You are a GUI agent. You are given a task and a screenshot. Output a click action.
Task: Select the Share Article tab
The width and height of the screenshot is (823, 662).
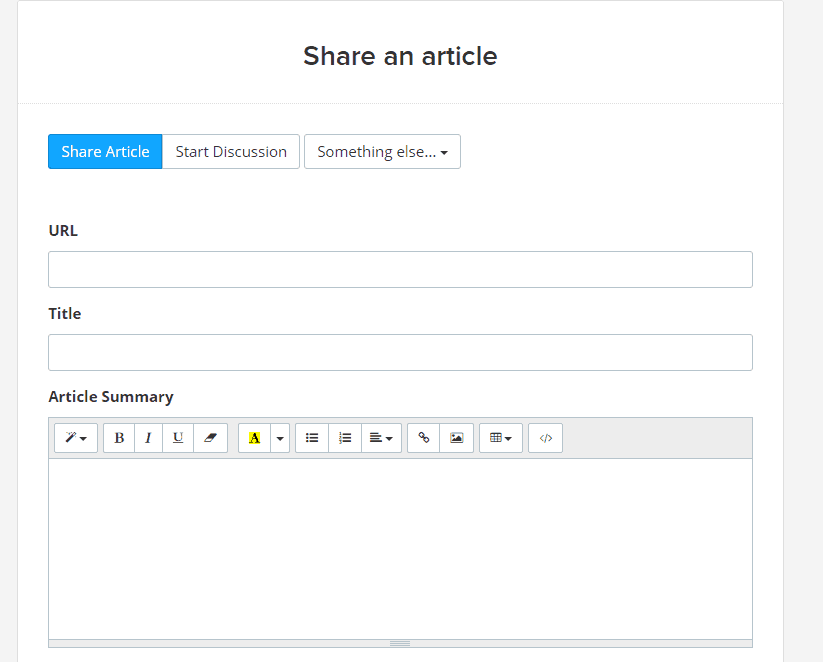coord(105,152)
